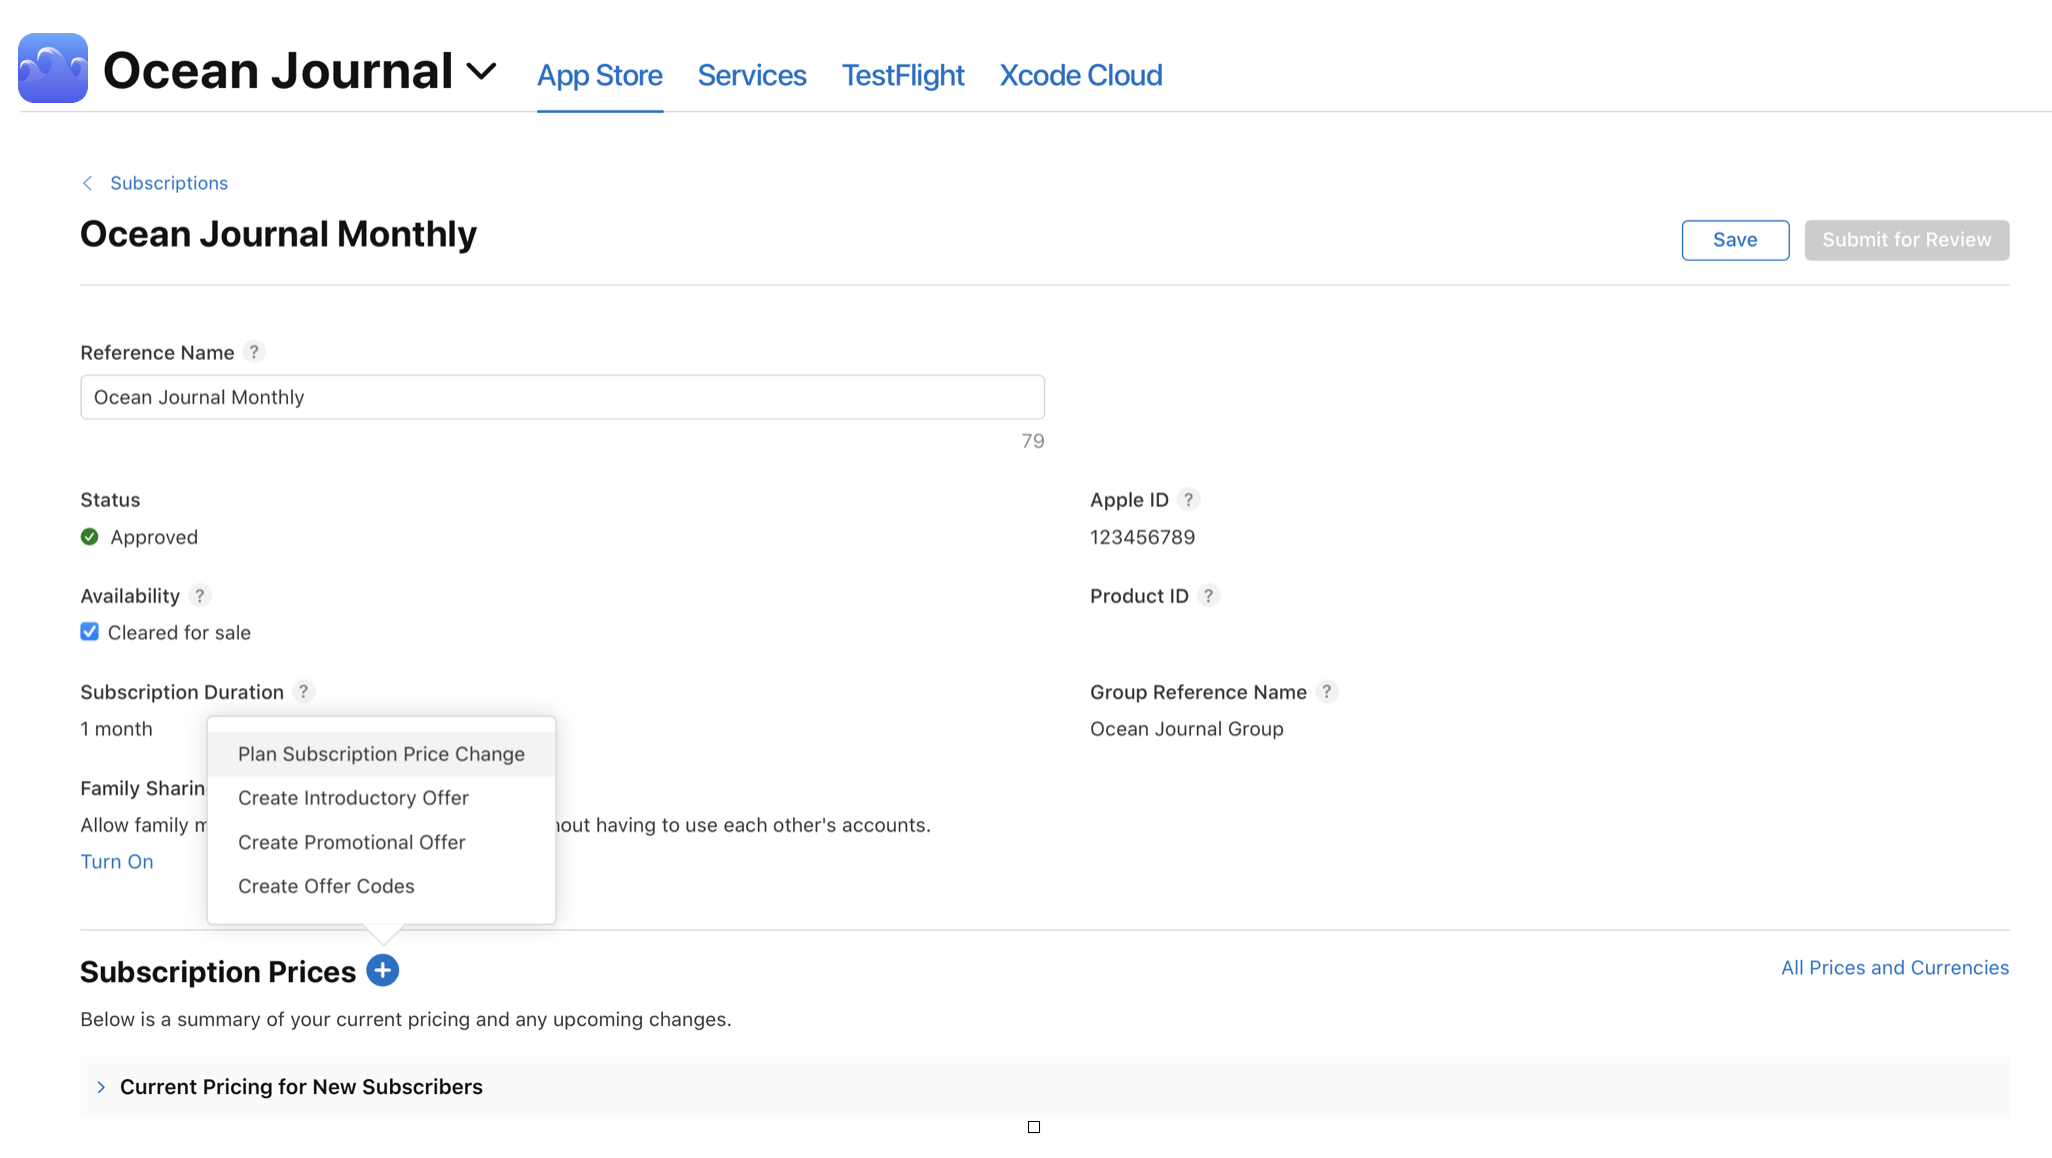
Task: Click the question mark beside Apple ID
Action: (1189, 499)
